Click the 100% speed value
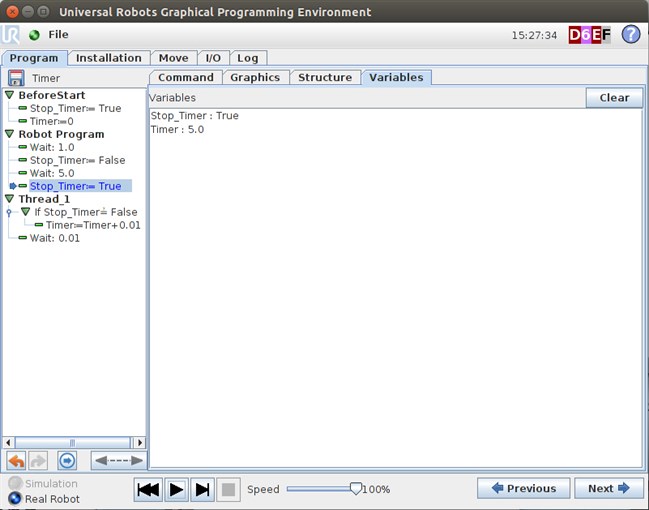Viewport: 649px width, 510px height. [x=376, y=489]
